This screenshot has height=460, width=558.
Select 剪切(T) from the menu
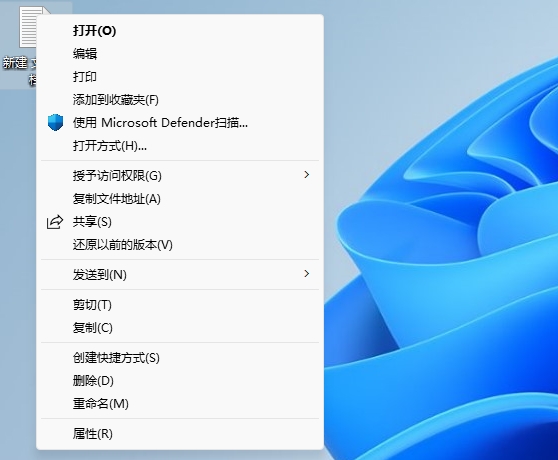tap(180, 305)
